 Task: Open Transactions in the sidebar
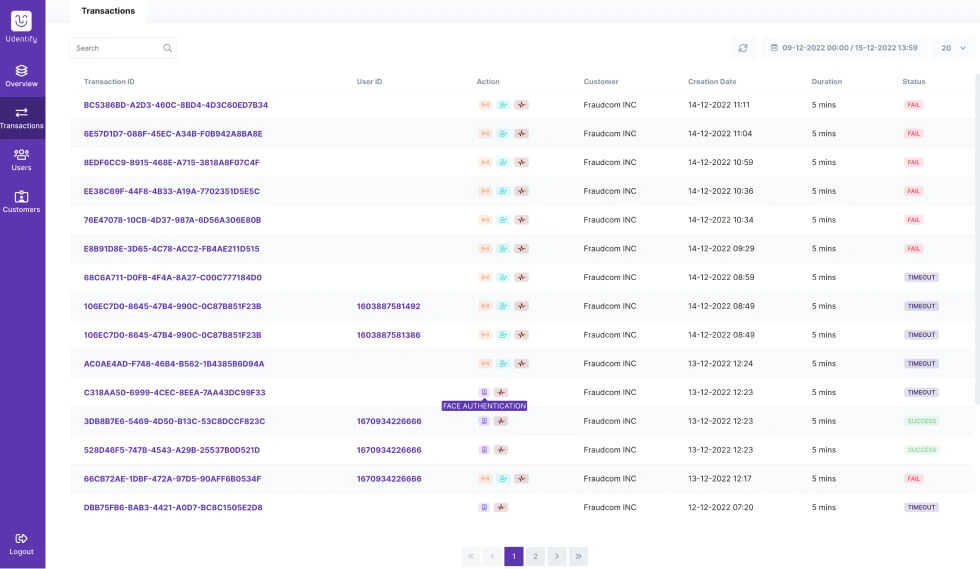(21, 118)
